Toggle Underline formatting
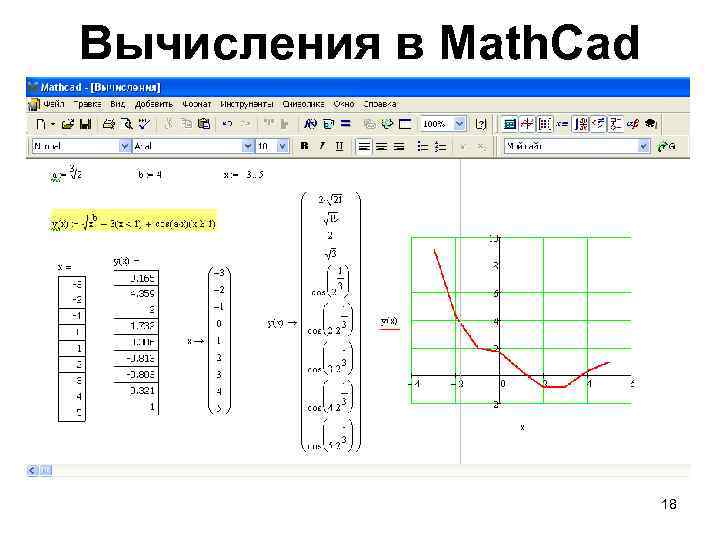Viewport: 720px width, 540px height. point(339,146)
